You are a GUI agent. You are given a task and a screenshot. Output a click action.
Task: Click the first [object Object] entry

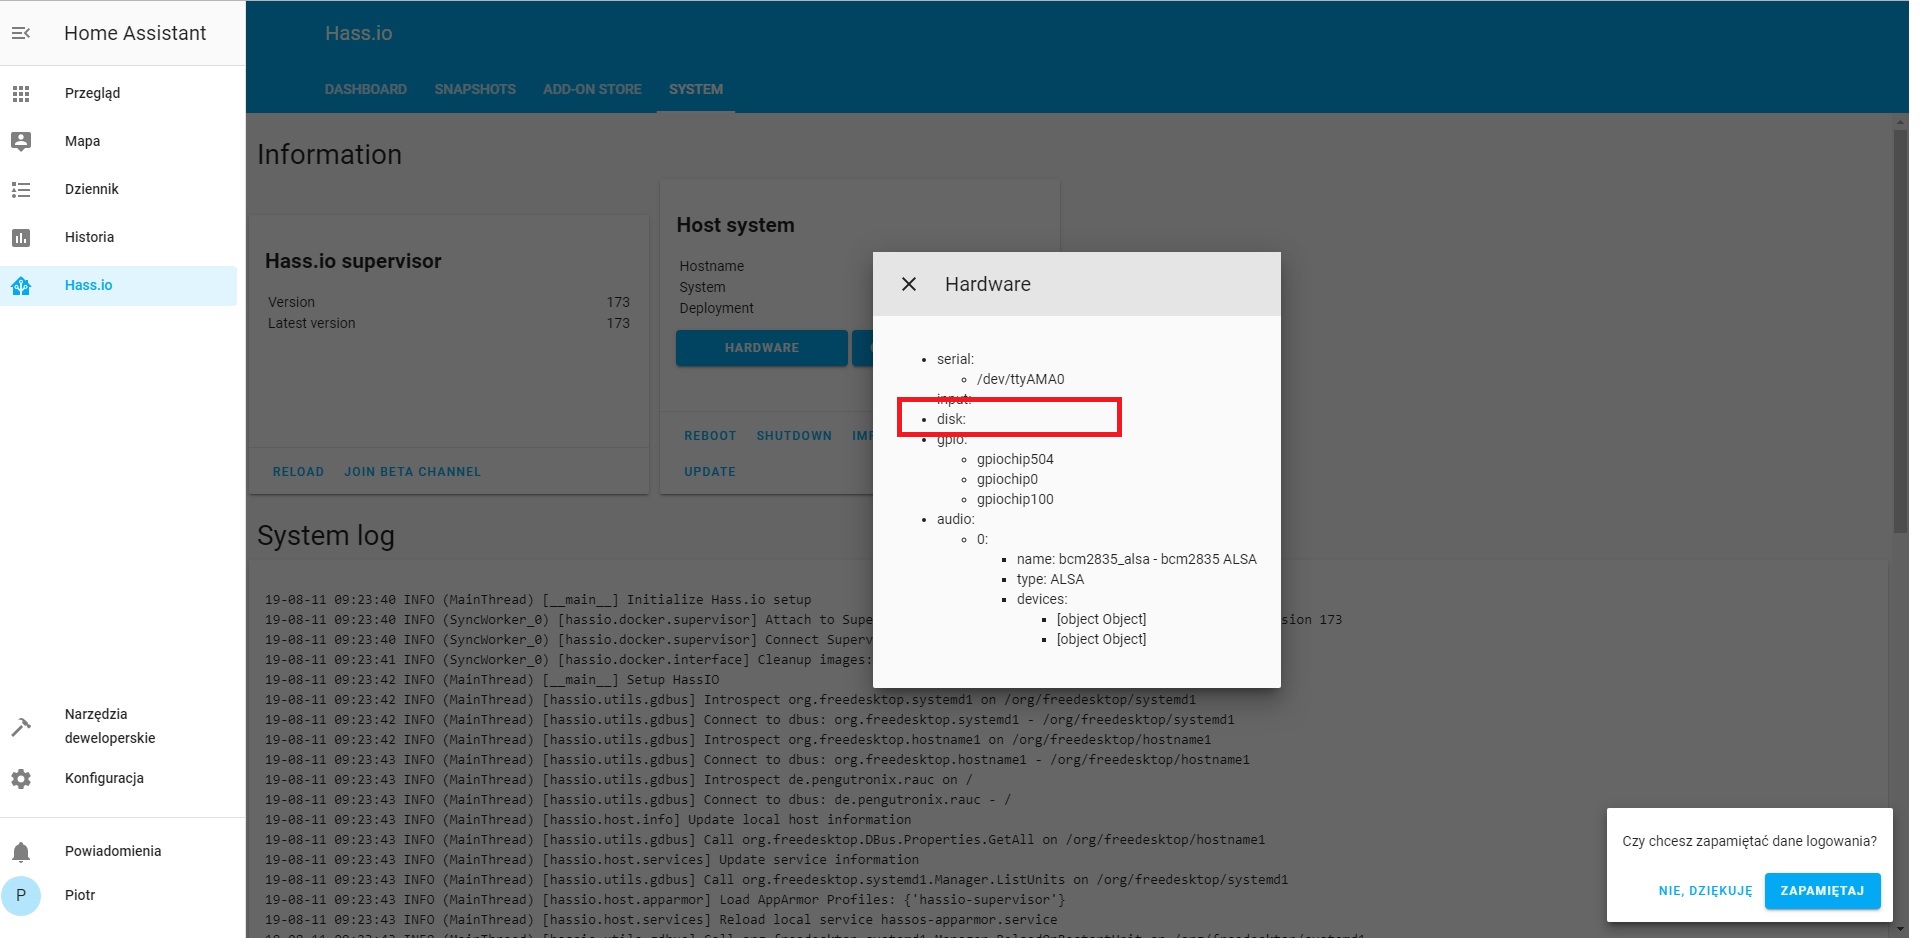[1101, 619]
